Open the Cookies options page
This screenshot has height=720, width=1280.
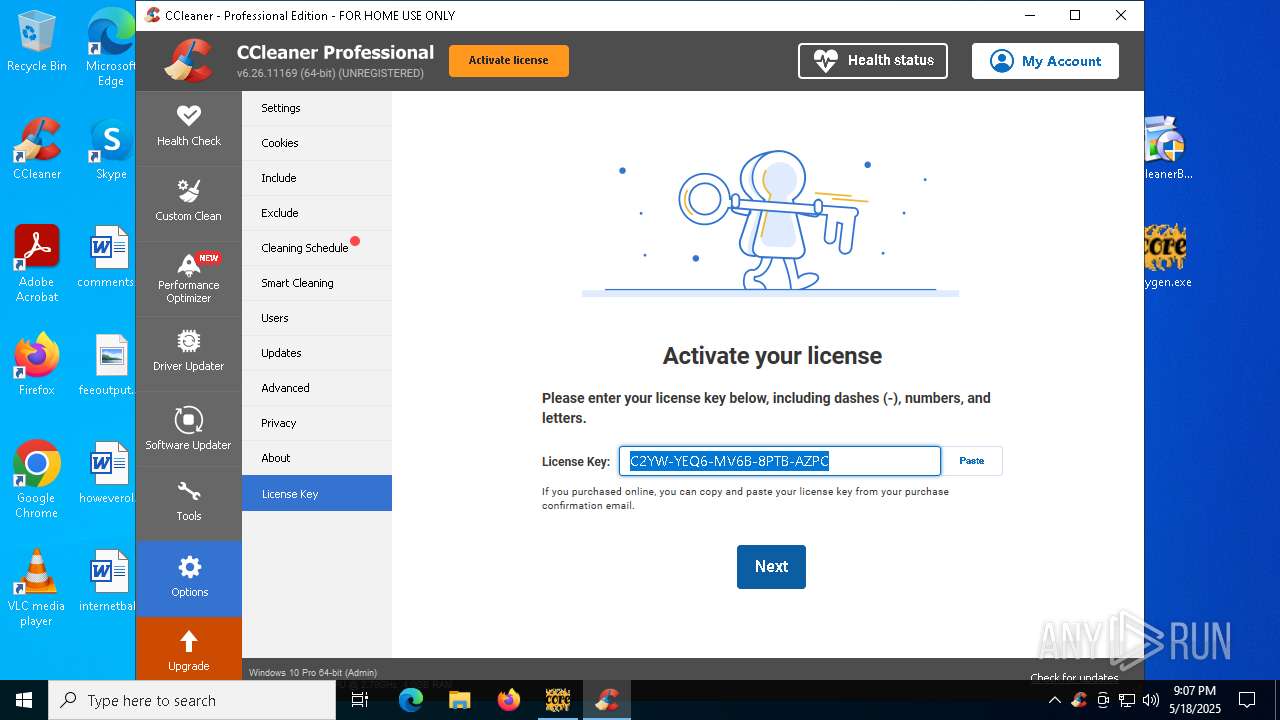[x=317, y=143]
